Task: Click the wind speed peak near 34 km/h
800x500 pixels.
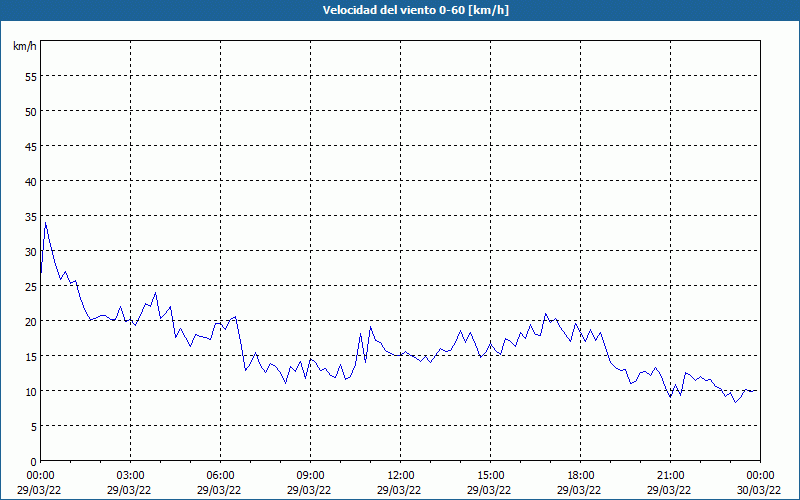Action: [x=46, y=222]
